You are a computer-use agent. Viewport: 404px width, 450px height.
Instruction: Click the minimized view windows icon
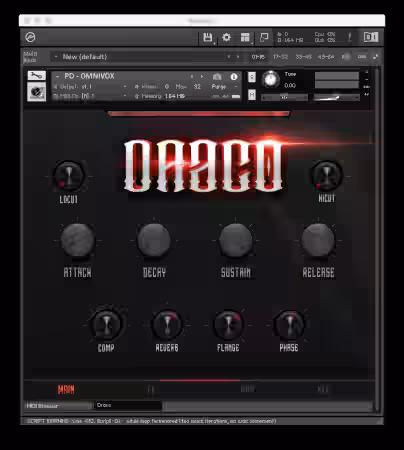tap(264, 37)
